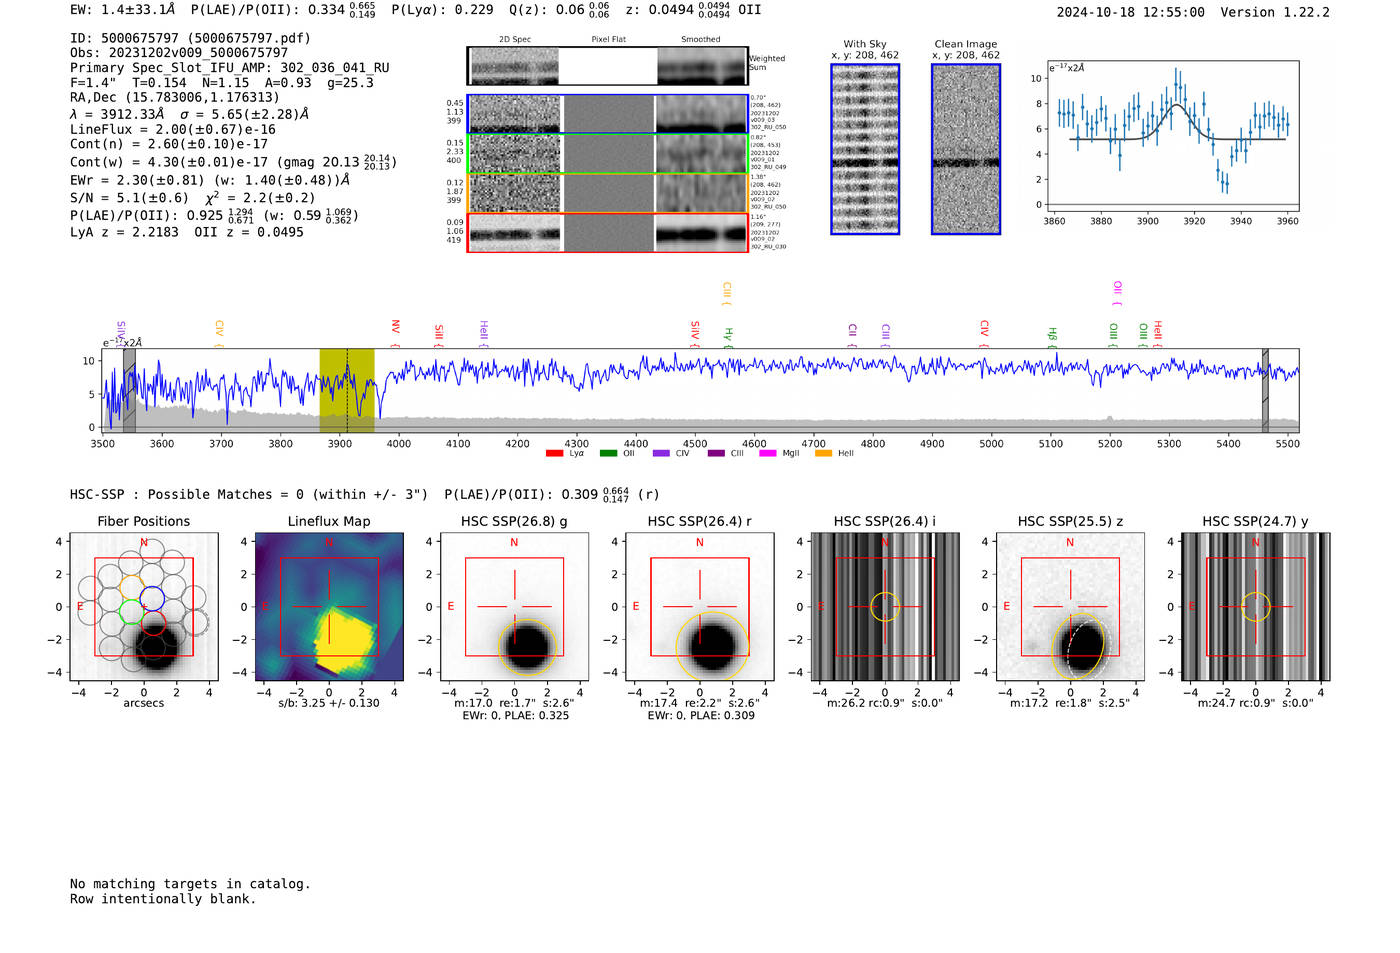
Task: Click the yellow highlighted region in the spectrum
Action: (x=347, y=391)
